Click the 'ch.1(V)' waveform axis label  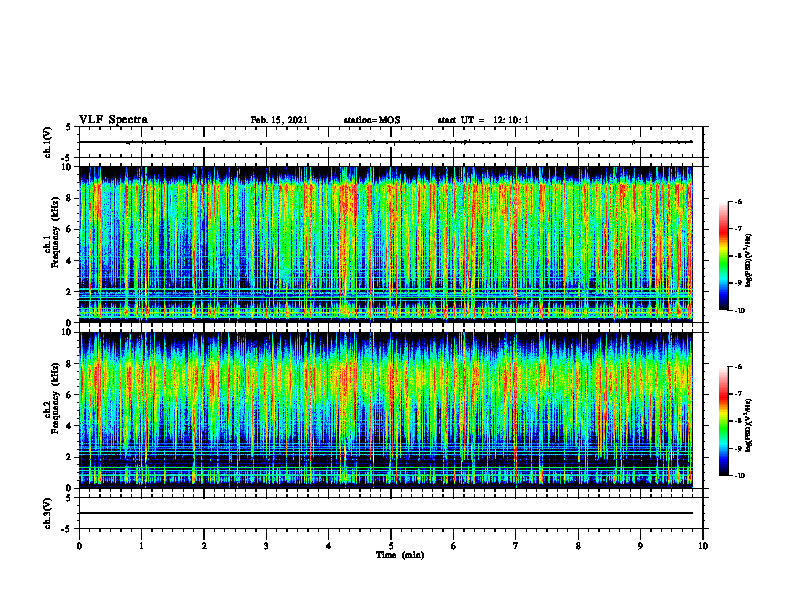click(47, 142)
